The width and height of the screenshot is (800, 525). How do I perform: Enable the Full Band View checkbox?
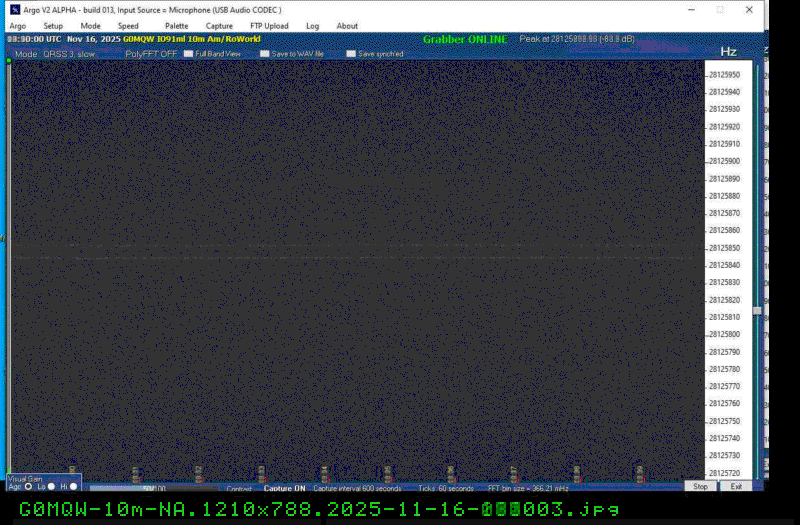[x=188, y=54]
